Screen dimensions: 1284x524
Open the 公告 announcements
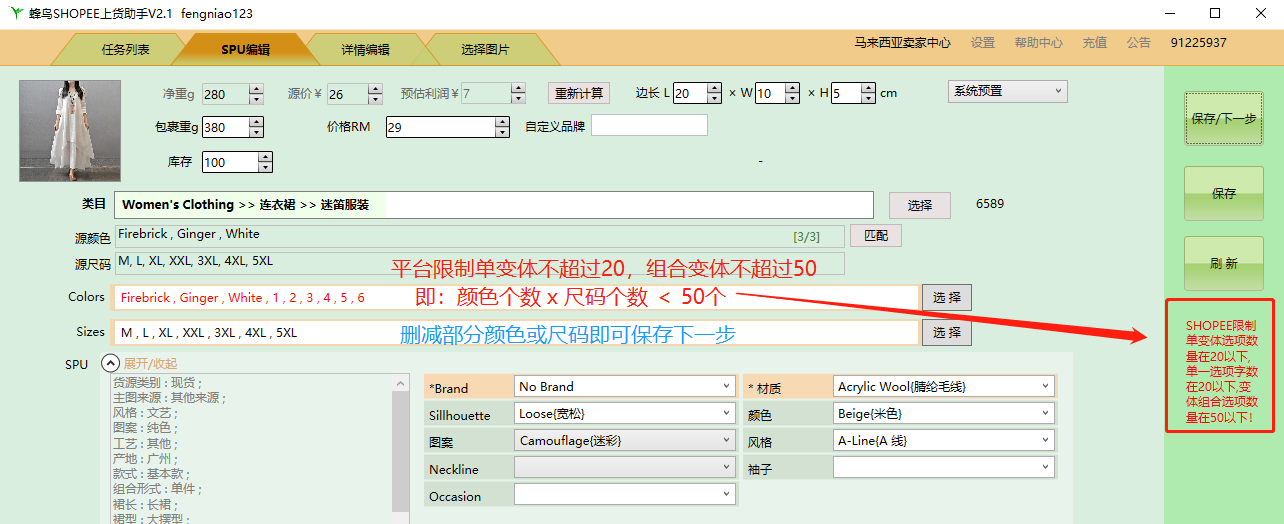[1139, 43]
